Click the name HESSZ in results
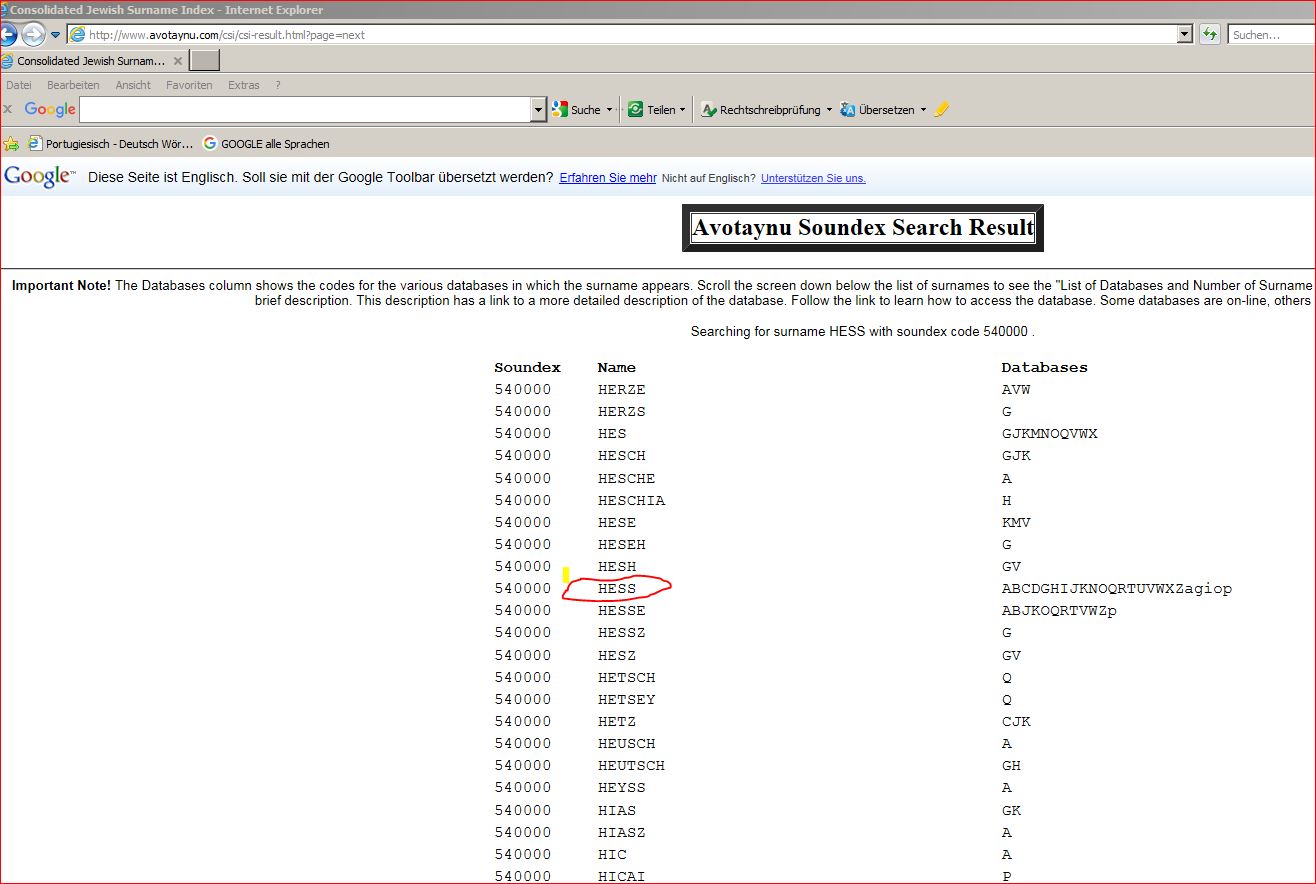Image resolution: width=1316 pixels, height=884 pixels. click(x=622, y=632)
